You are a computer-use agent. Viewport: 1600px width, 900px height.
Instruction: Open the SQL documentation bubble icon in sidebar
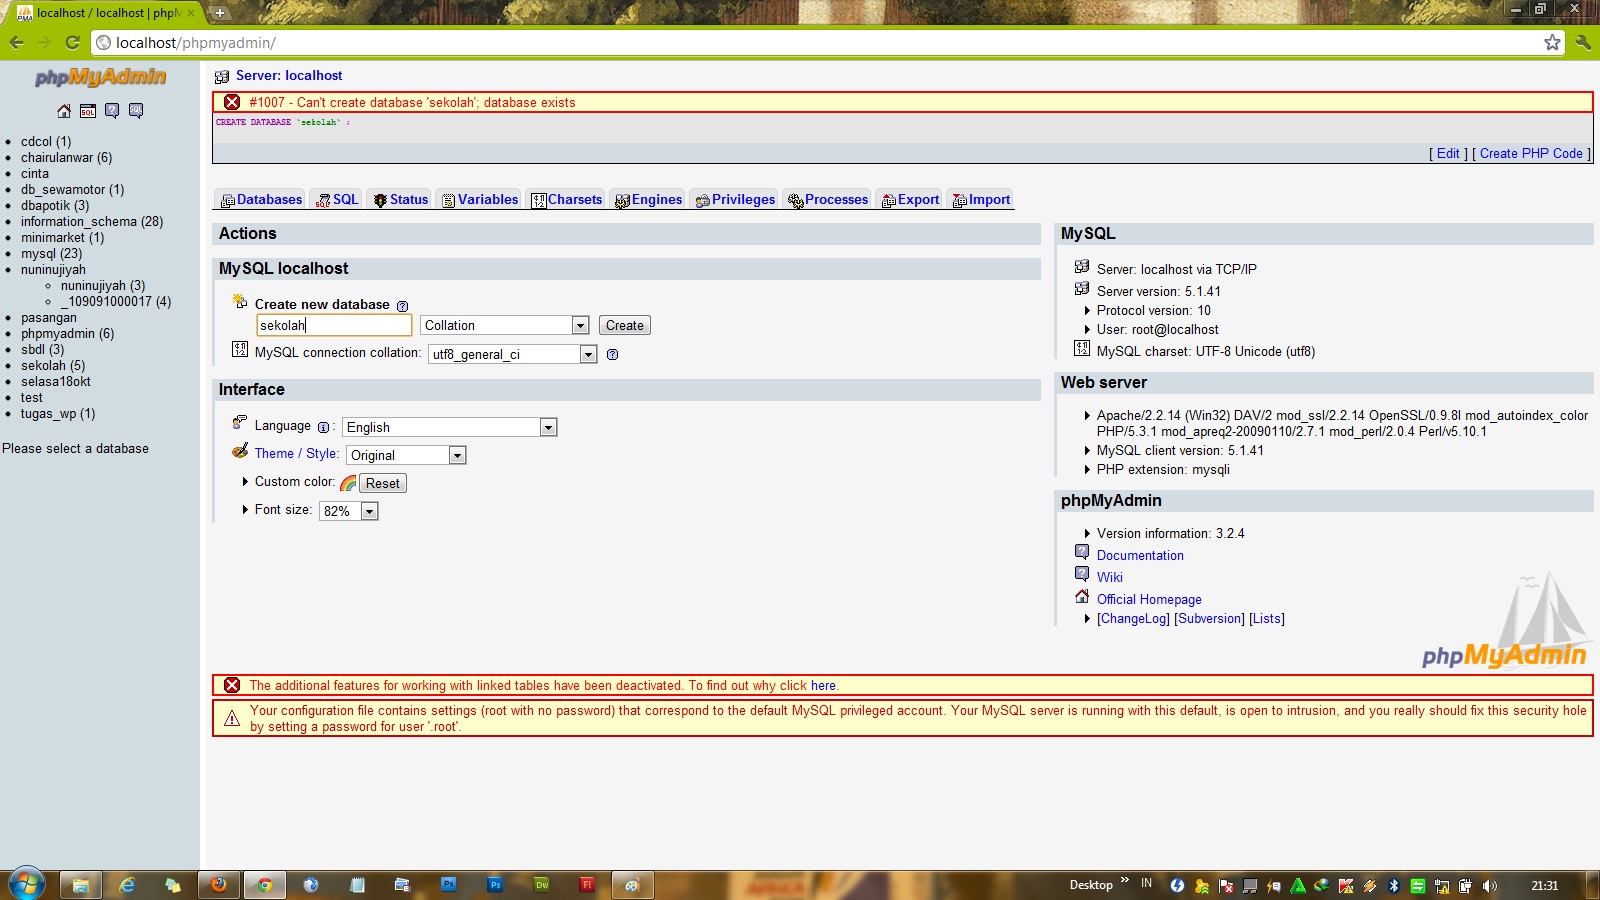(x=136, y=111)
